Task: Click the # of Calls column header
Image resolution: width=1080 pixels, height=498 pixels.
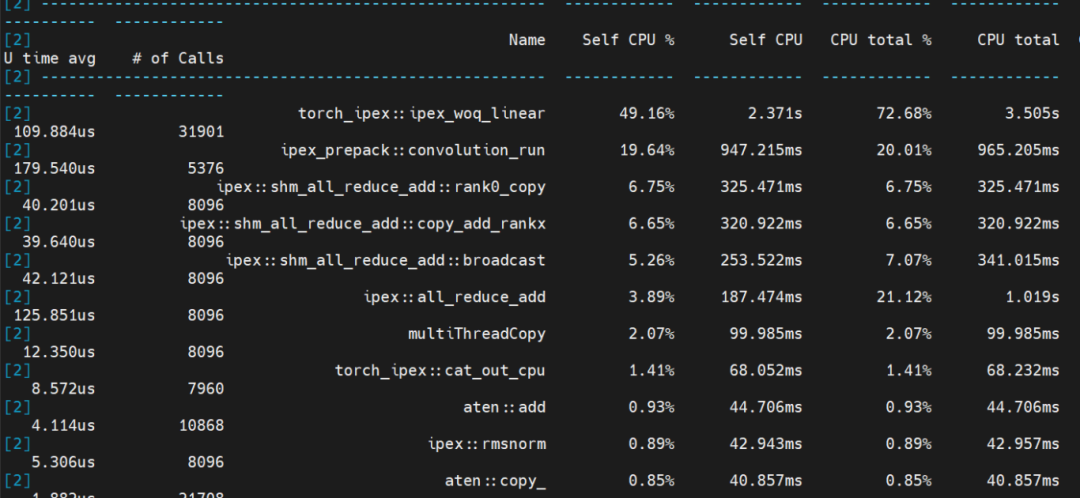Action: click(x=178, y=58)
